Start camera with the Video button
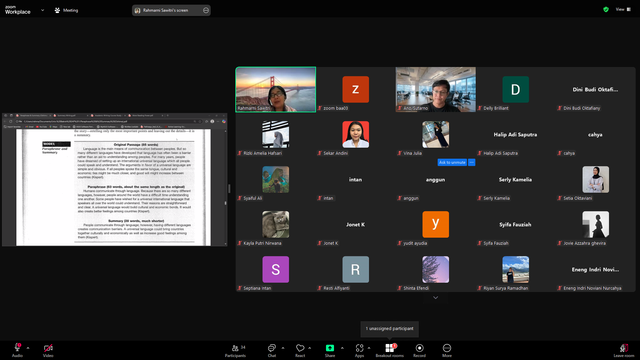 48,350
